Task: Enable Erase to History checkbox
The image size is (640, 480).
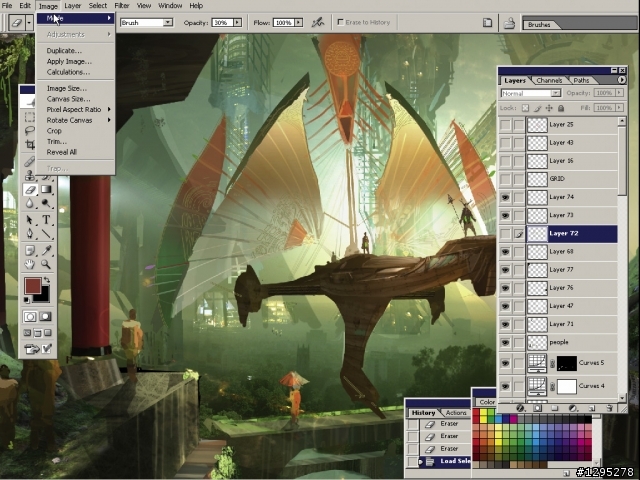Action: click(x=340, y=22)
